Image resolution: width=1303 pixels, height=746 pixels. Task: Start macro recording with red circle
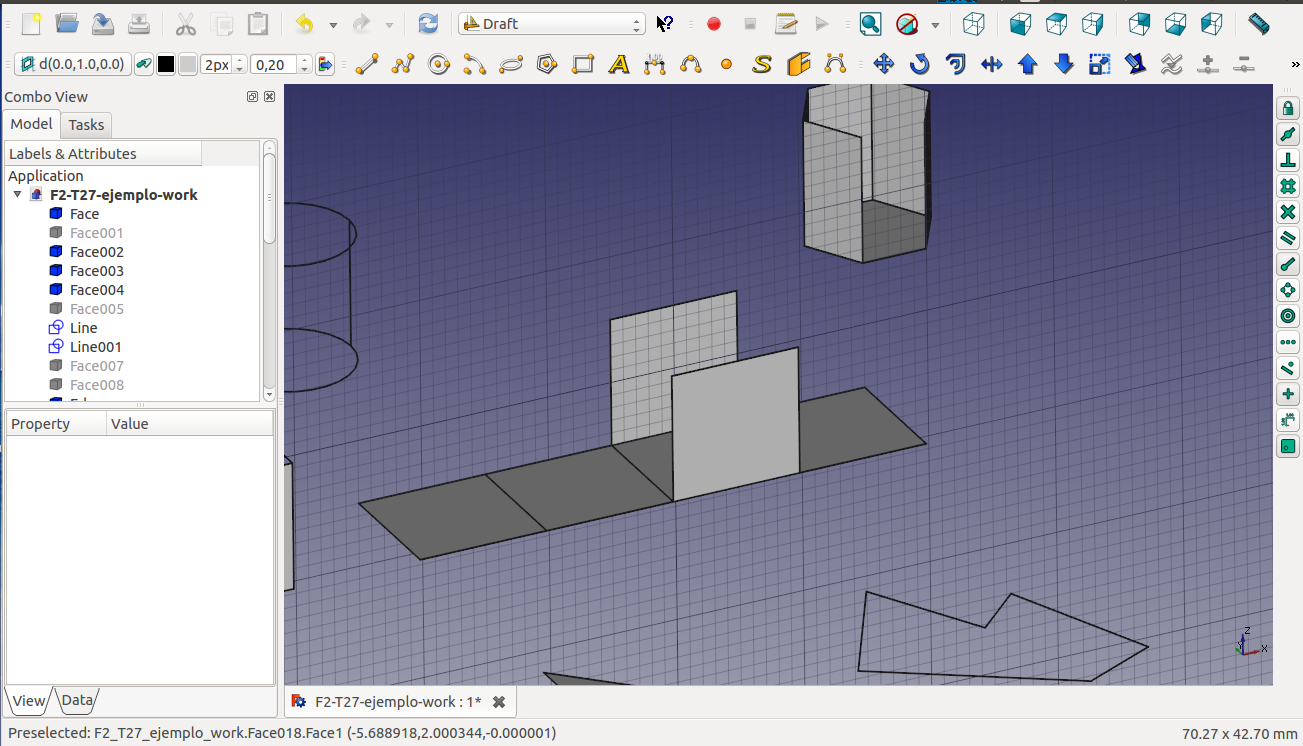coord(713,24)
